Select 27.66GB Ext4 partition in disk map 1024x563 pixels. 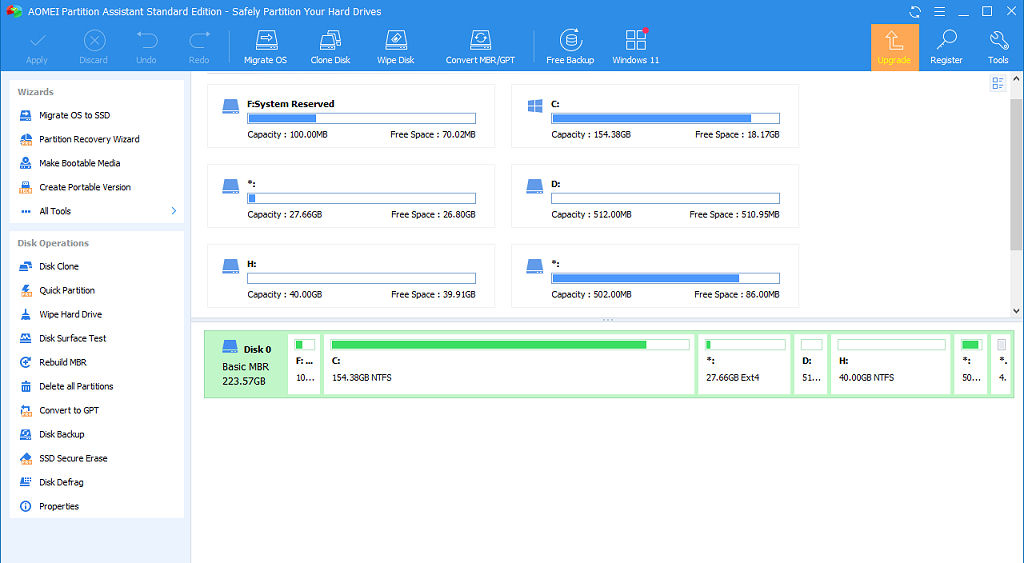[x=744, y=364]
